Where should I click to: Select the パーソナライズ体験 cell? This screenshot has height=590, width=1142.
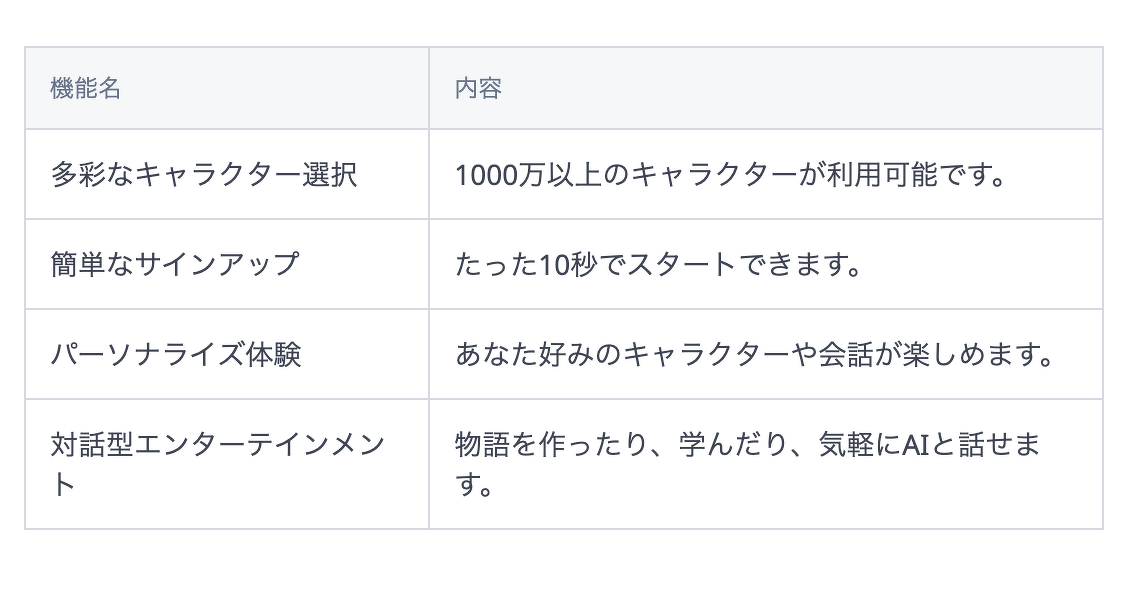click(x=227, y=355)
